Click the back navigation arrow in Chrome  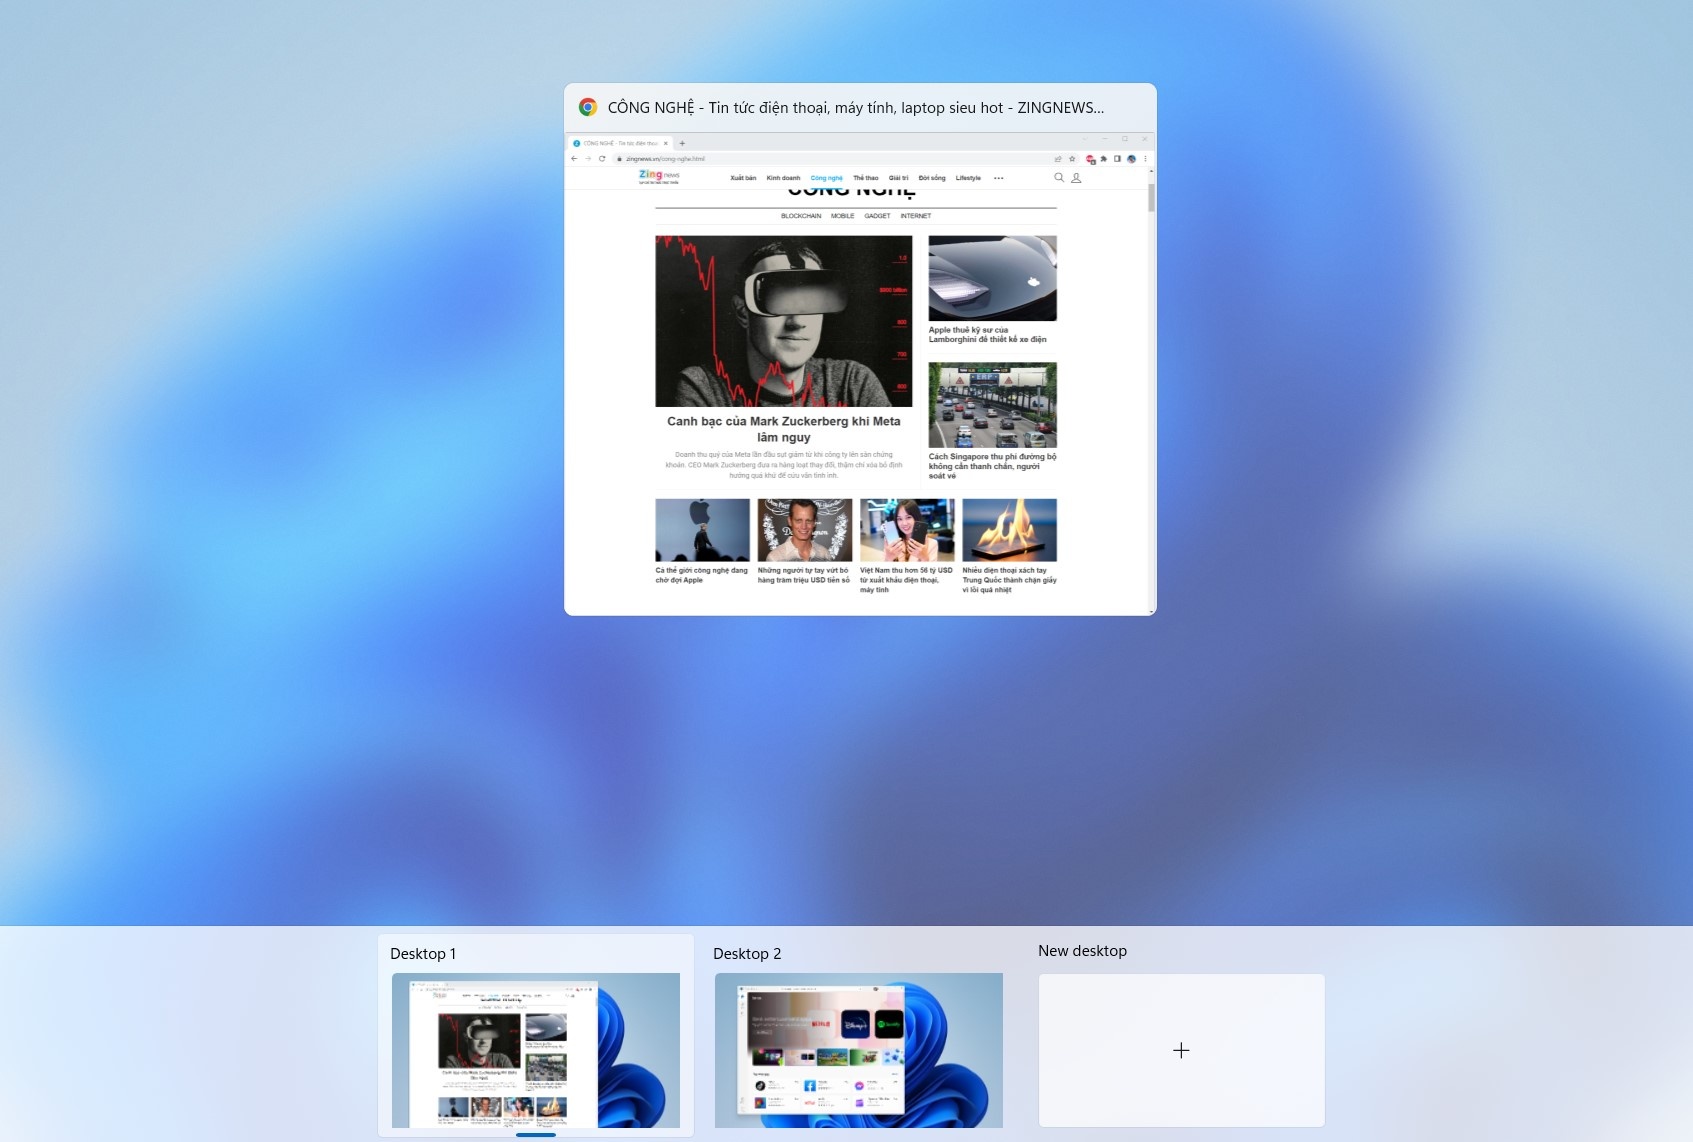click(574, 158)
